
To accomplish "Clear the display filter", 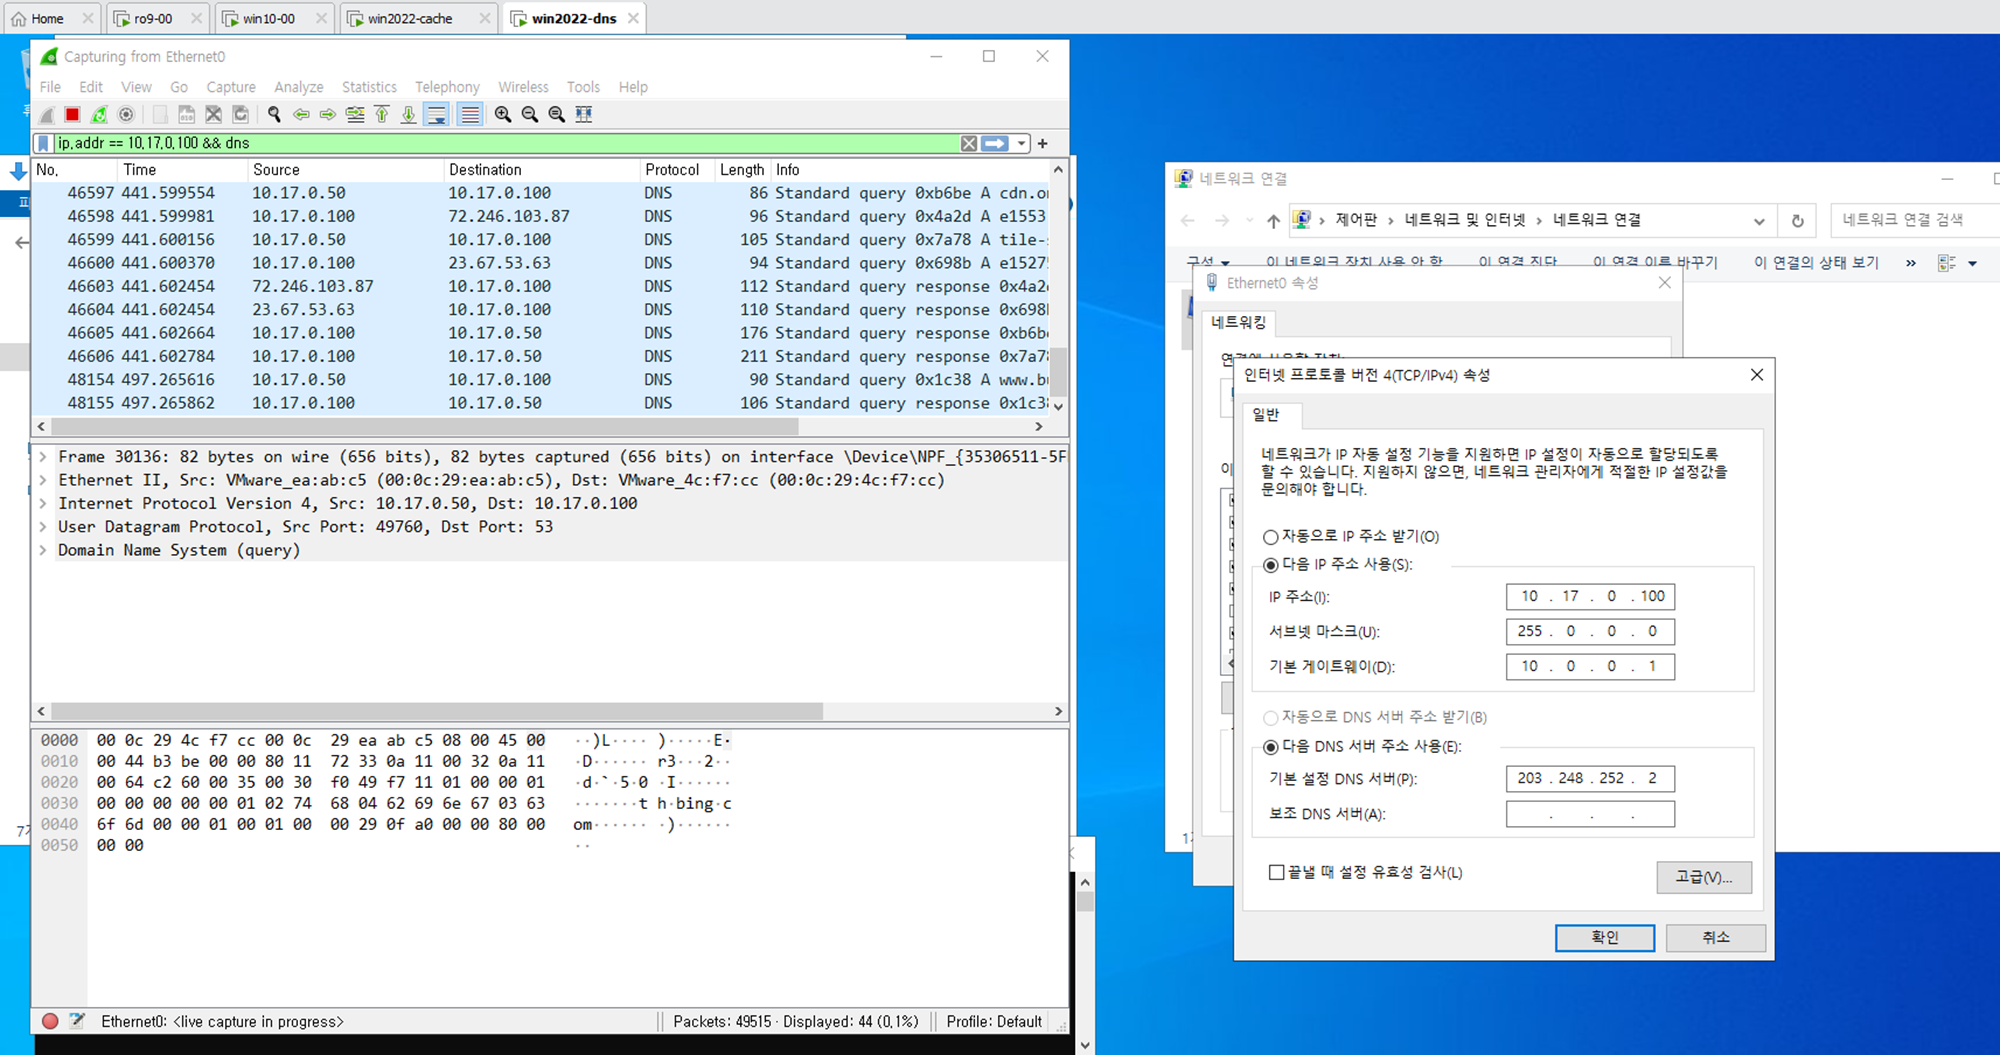I will click(x=969, y=144).
